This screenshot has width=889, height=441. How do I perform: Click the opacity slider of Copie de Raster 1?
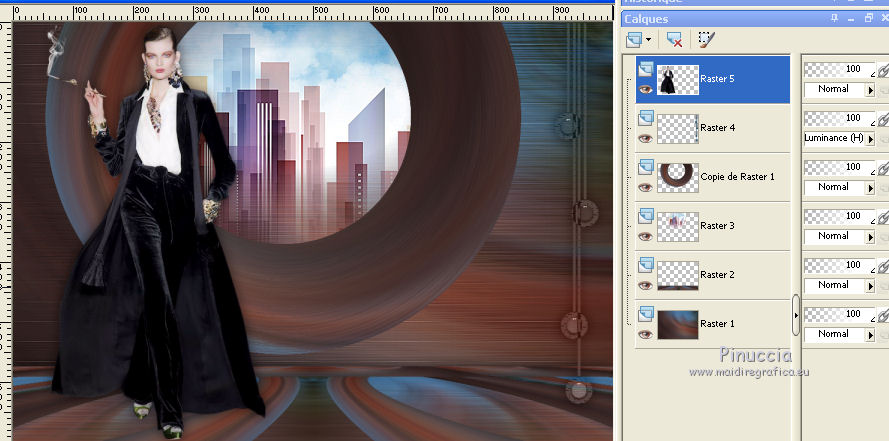(840, 167)
